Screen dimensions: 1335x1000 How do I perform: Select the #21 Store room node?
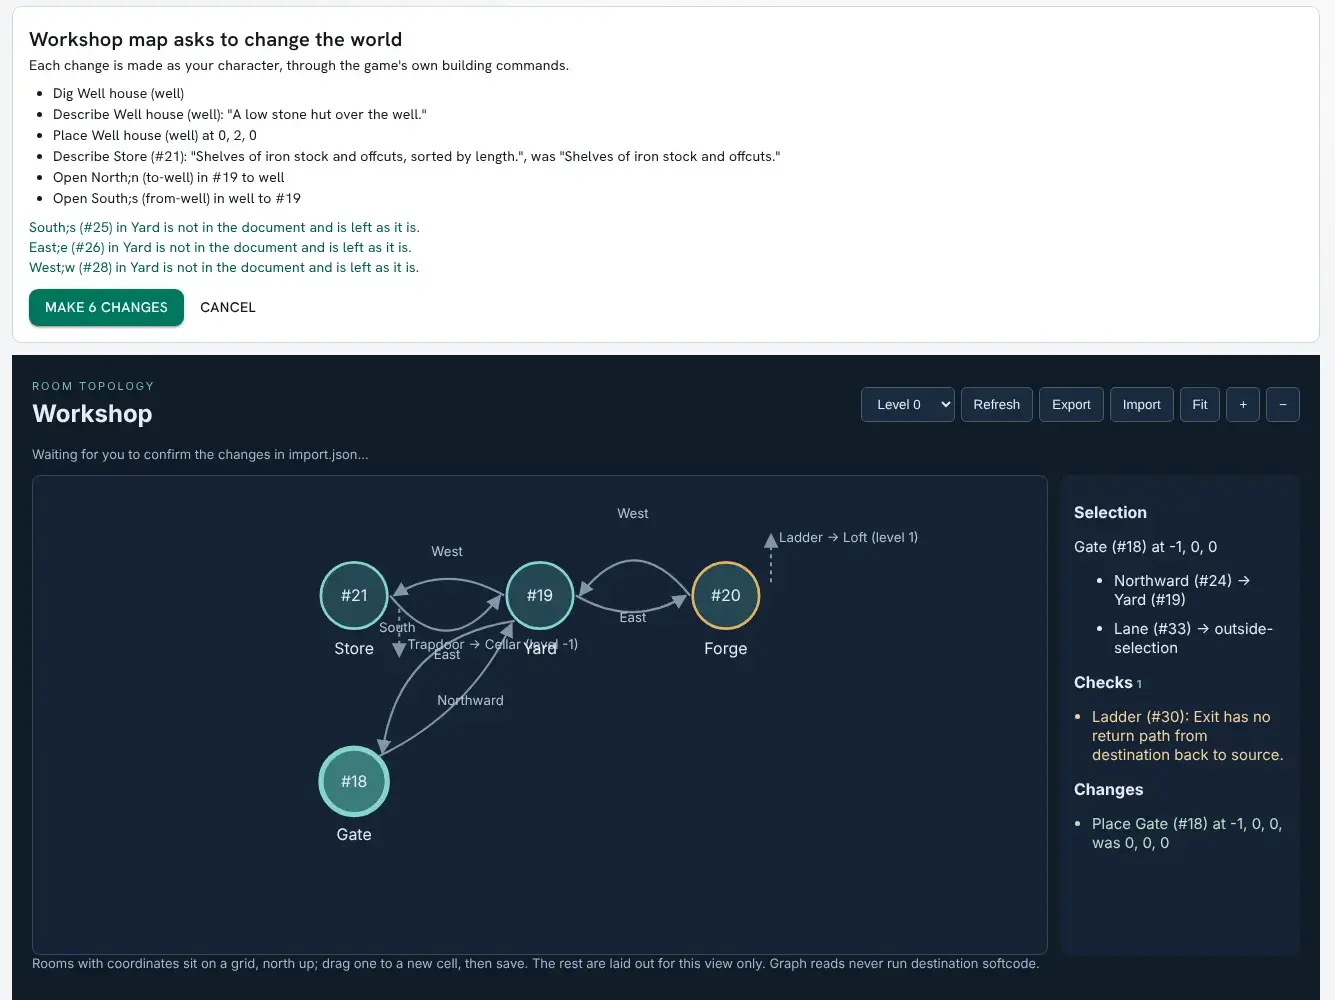[x=354, y=595]
